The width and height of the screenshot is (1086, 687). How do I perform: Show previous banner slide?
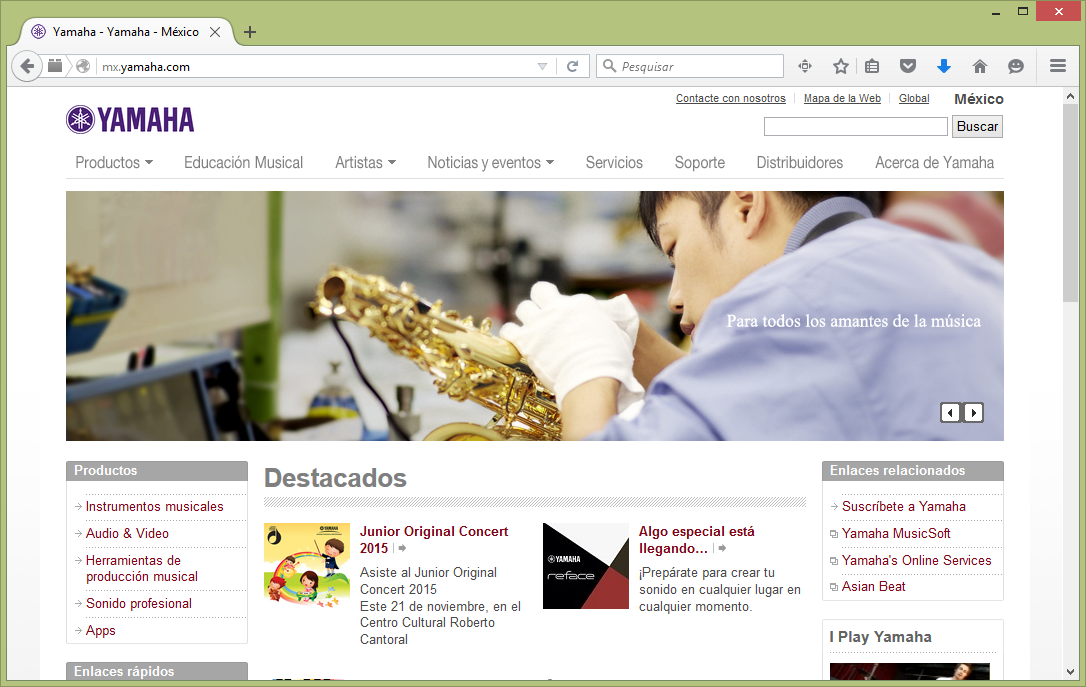(x=951, y=412)
